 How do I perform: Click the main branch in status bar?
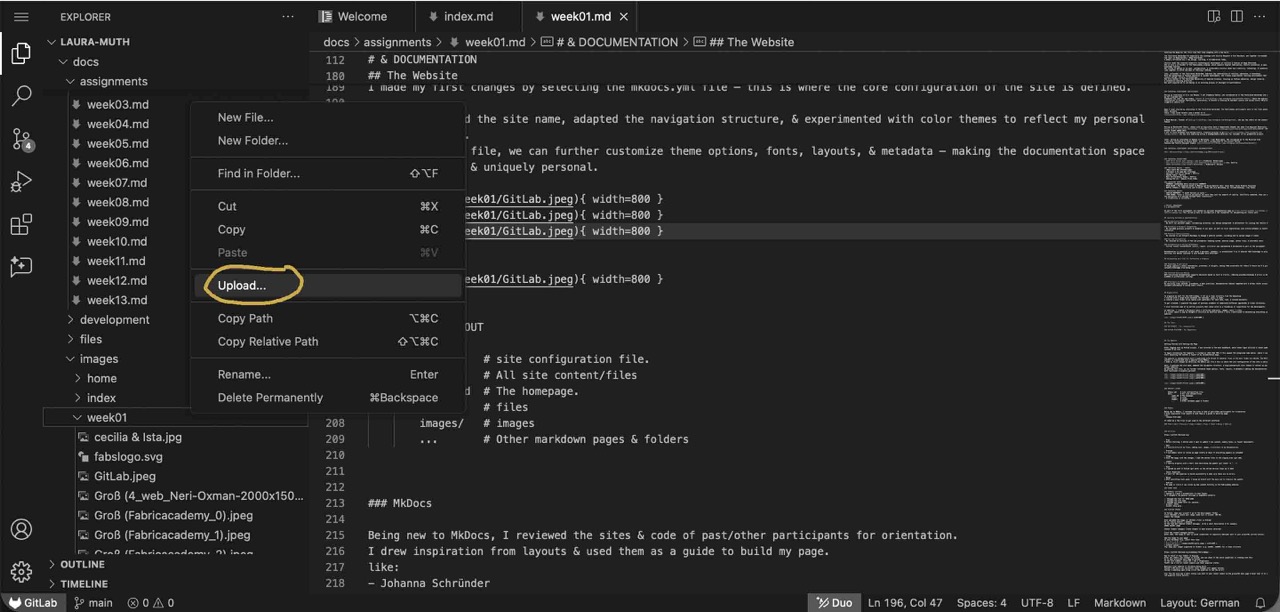pos(93,603)
